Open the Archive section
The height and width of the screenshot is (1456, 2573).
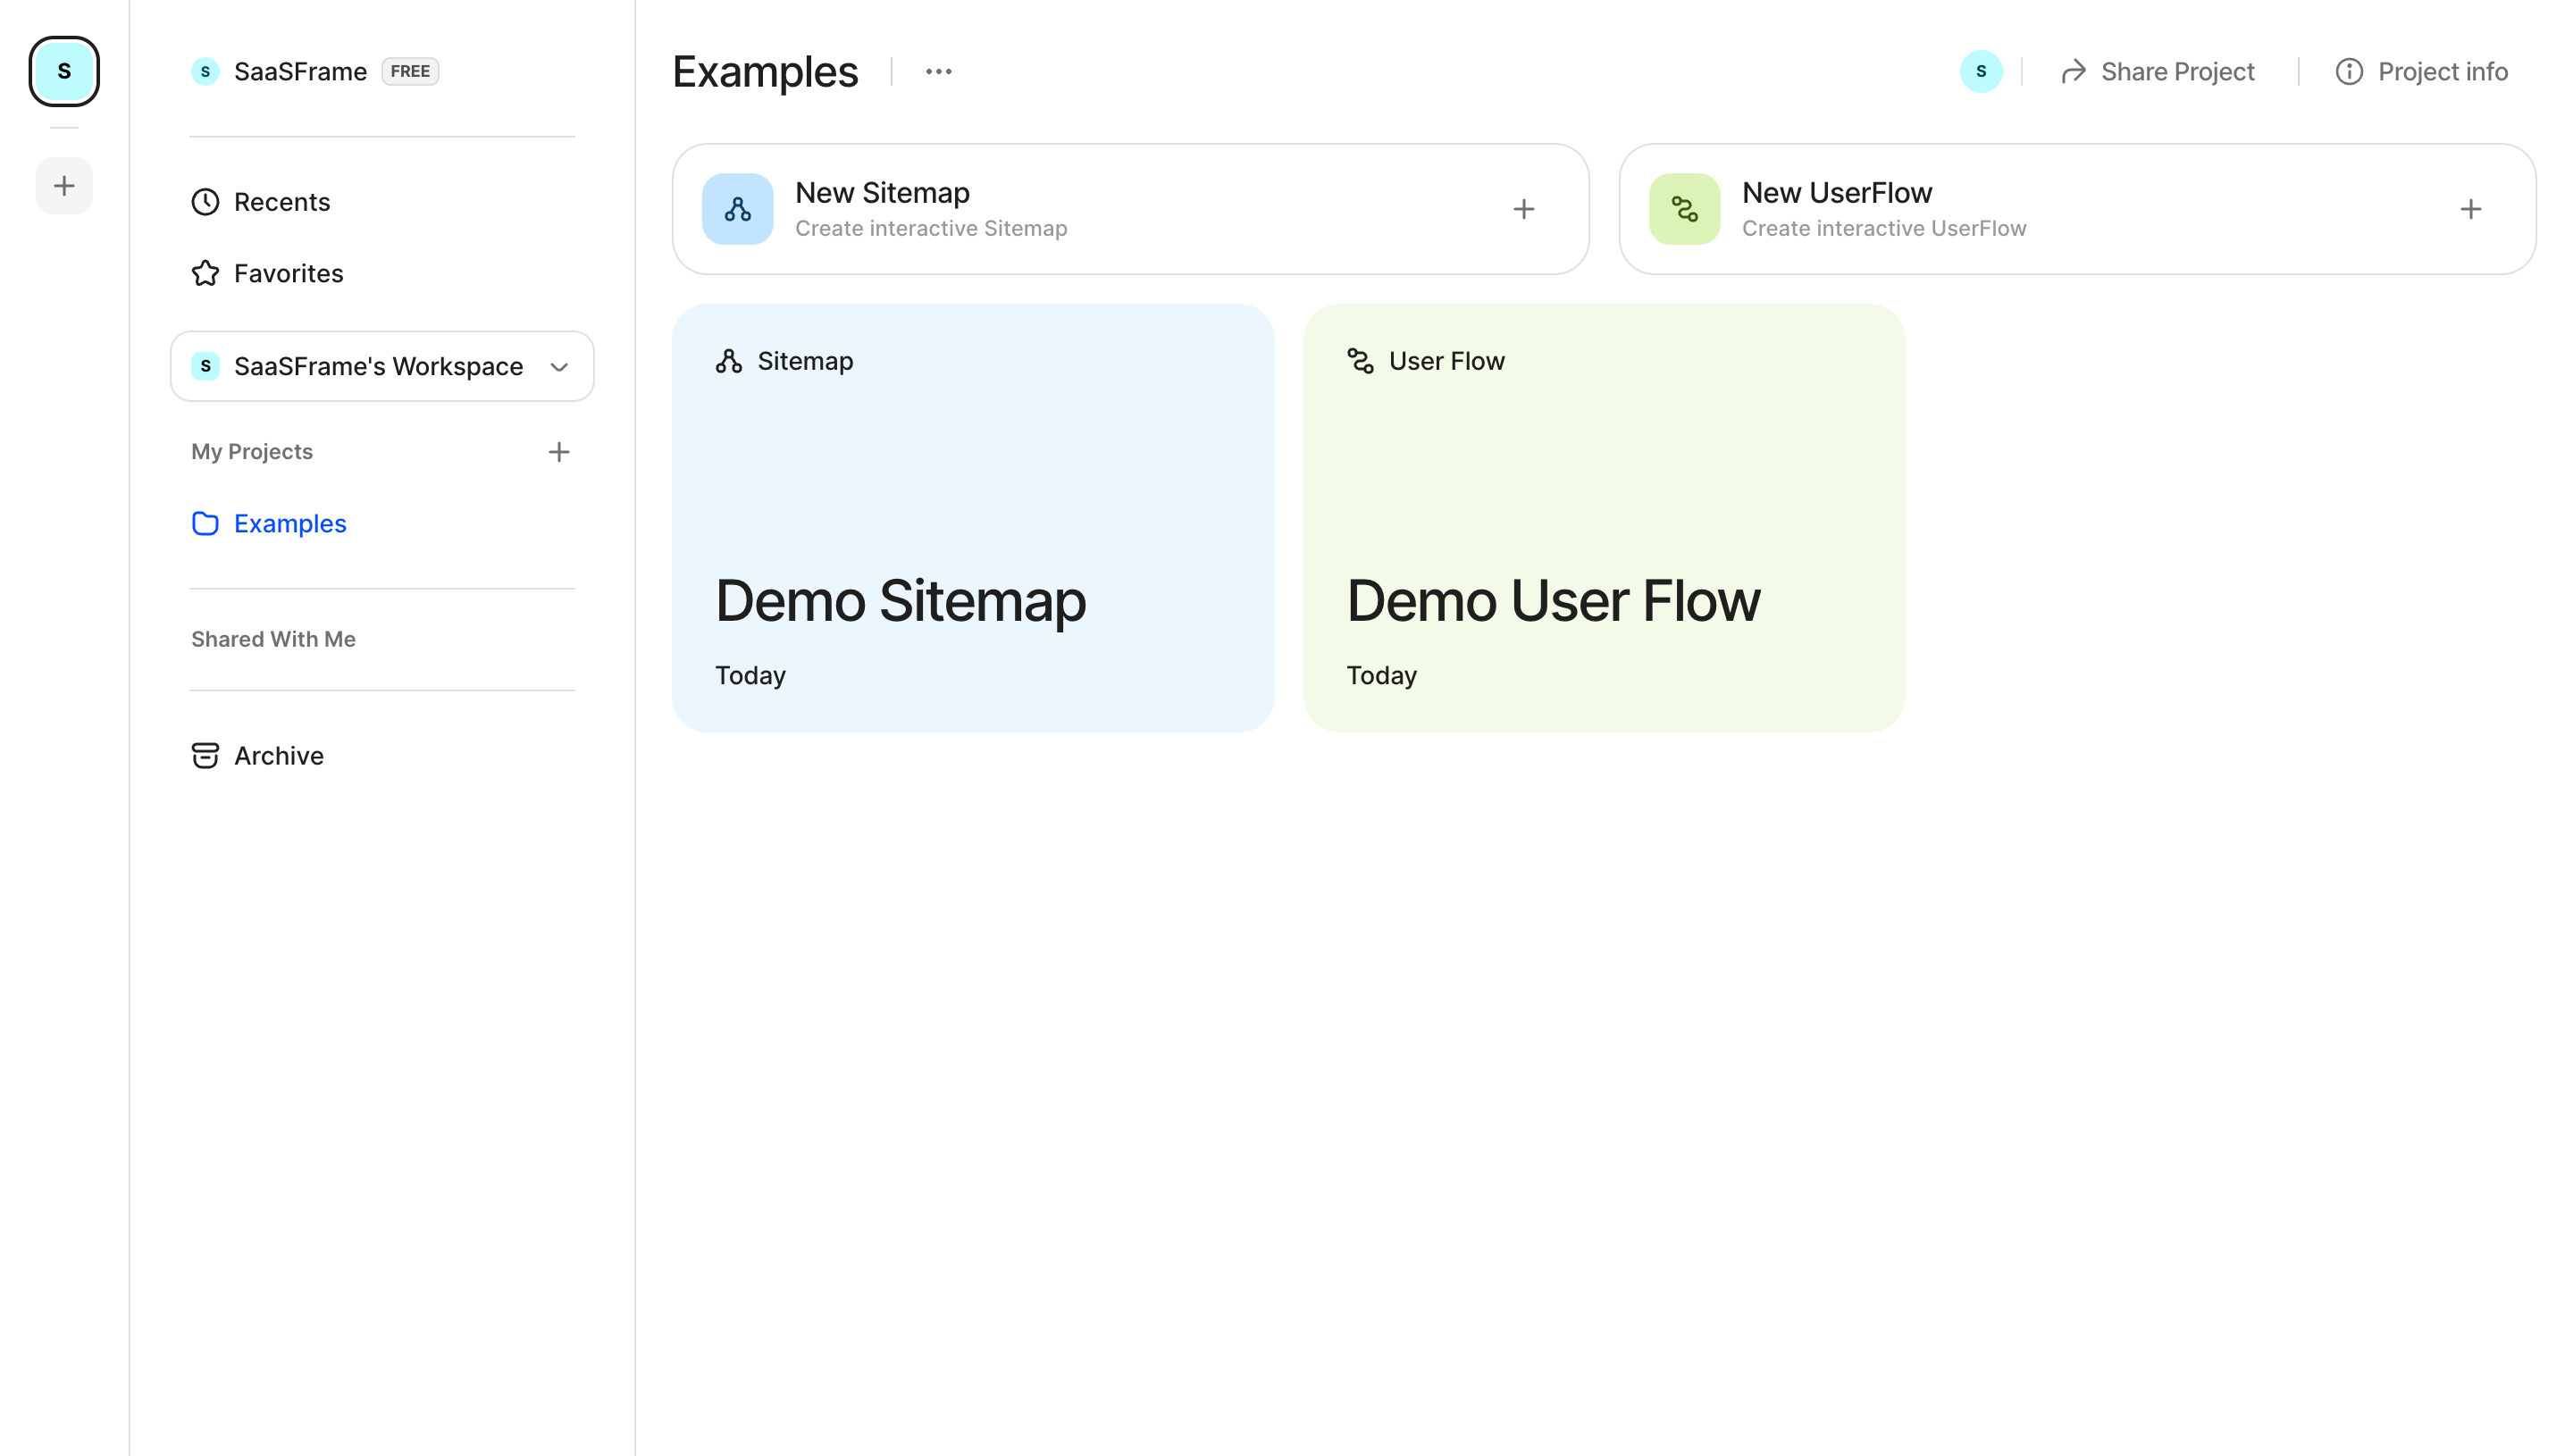coord(258,755)
